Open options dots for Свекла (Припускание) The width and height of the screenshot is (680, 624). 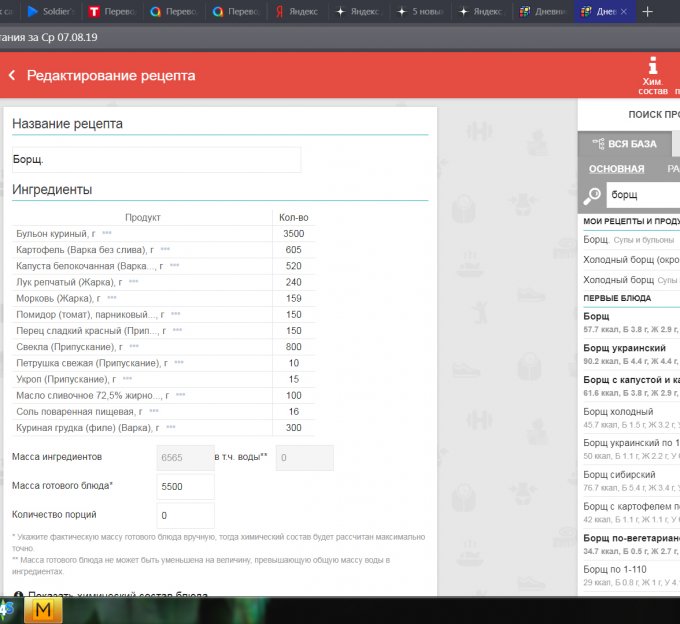[134, 346]
